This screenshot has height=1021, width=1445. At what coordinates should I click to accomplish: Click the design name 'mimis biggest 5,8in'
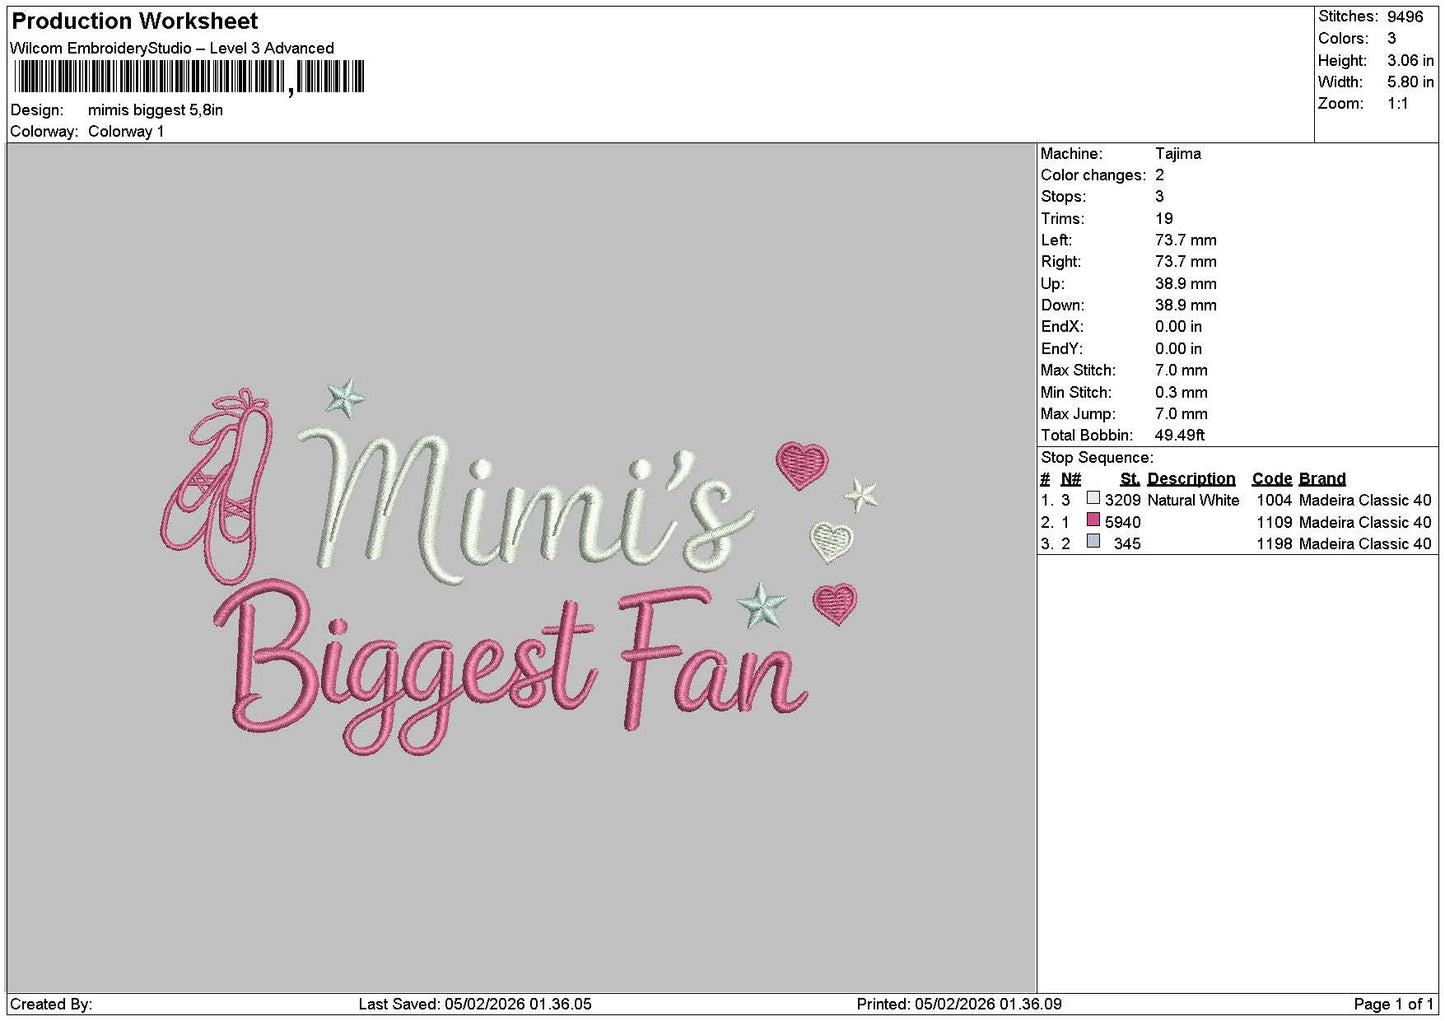coord(155,110)
